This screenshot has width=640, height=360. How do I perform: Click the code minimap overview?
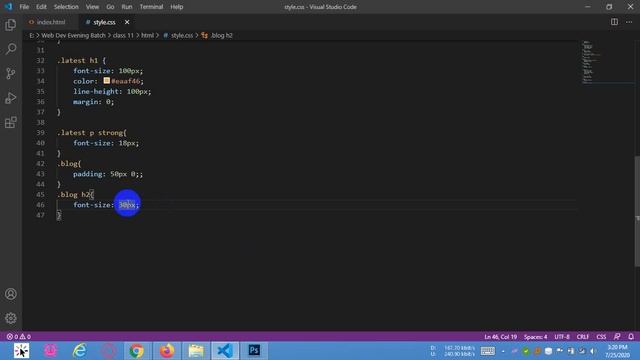tap(607, 62)
